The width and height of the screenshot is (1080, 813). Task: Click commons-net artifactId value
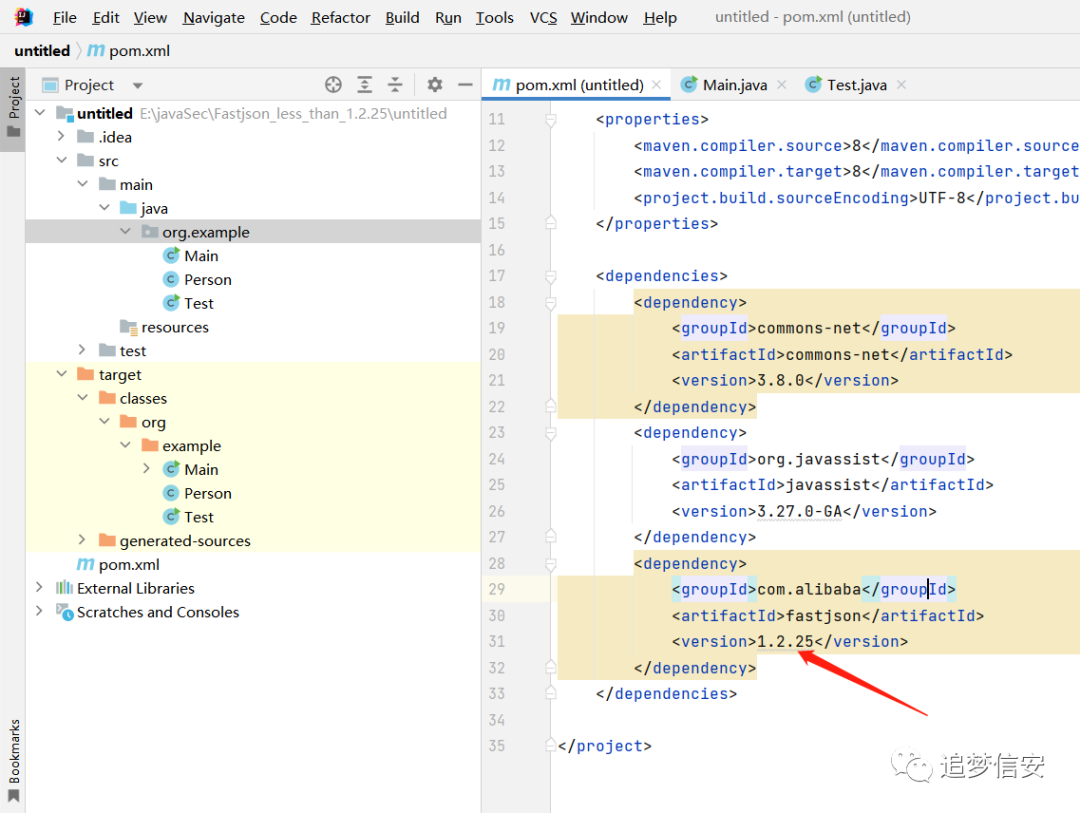pos(838,355)
